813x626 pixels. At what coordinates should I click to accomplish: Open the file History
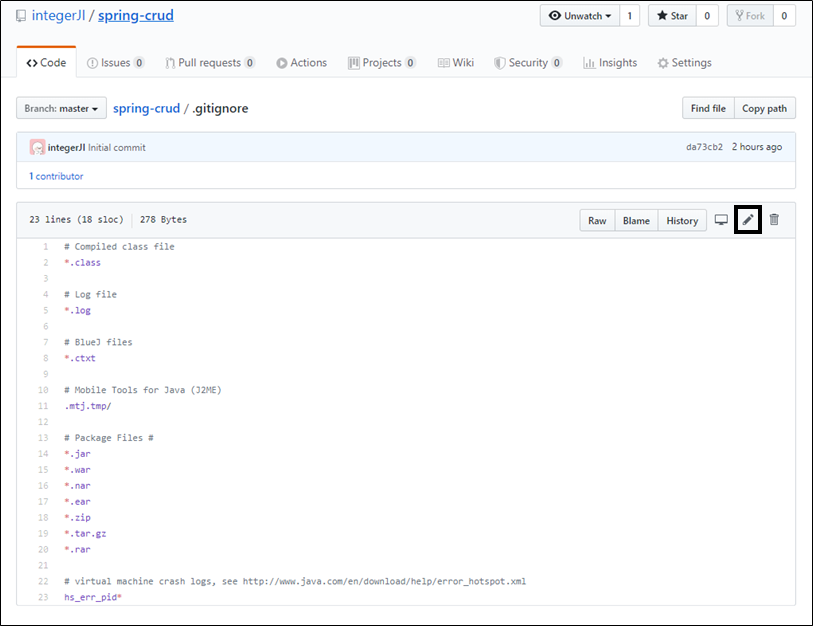682,220
